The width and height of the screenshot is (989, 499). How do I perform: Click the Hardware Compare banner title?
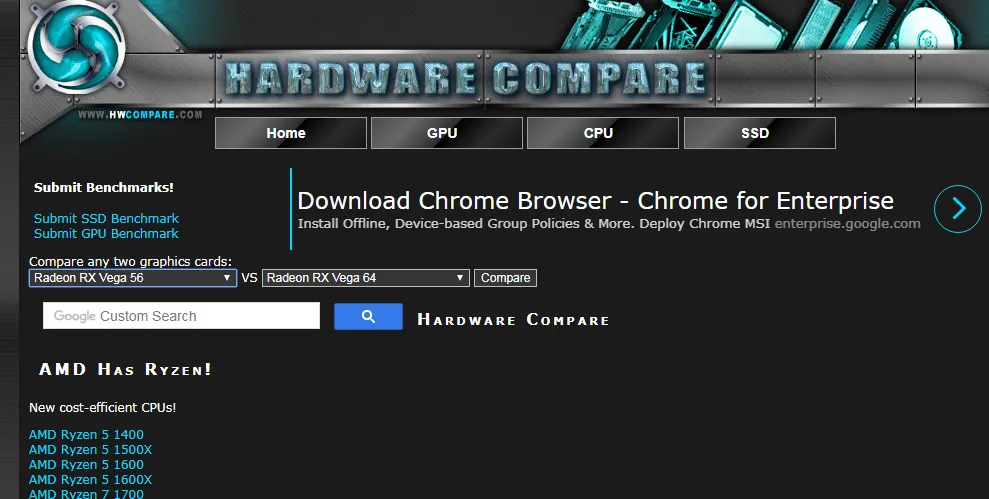coord(465,79)
